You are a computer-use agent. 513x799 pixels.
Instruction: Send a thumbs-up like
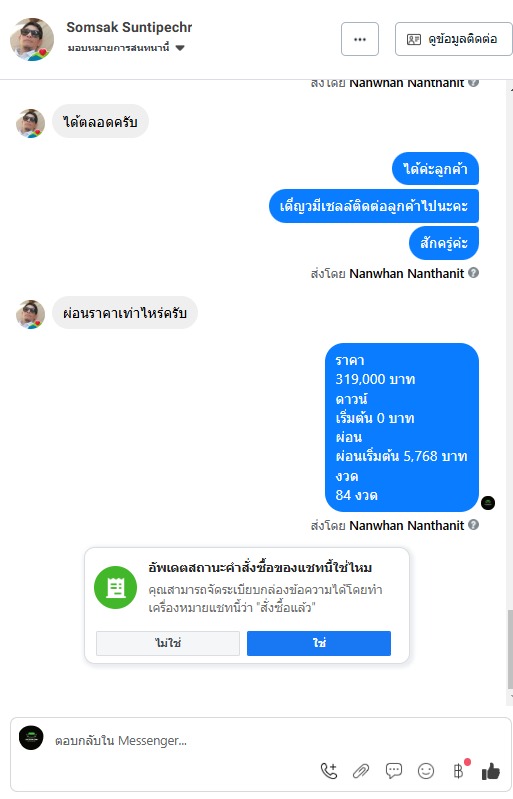(491, 770)
